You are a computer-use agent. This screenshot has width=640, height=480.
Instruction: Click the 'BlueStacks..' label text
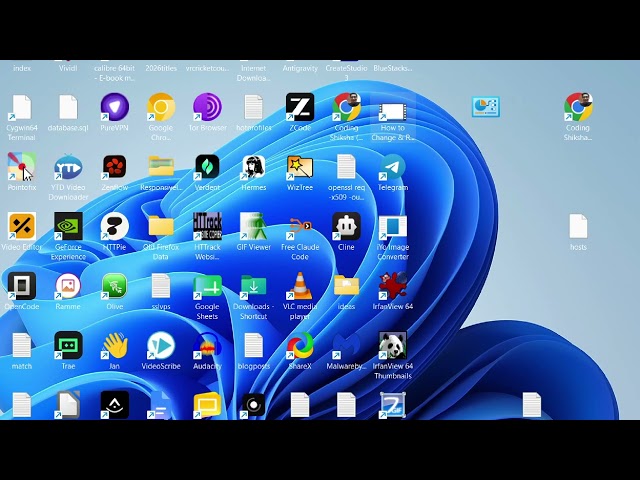393,68
